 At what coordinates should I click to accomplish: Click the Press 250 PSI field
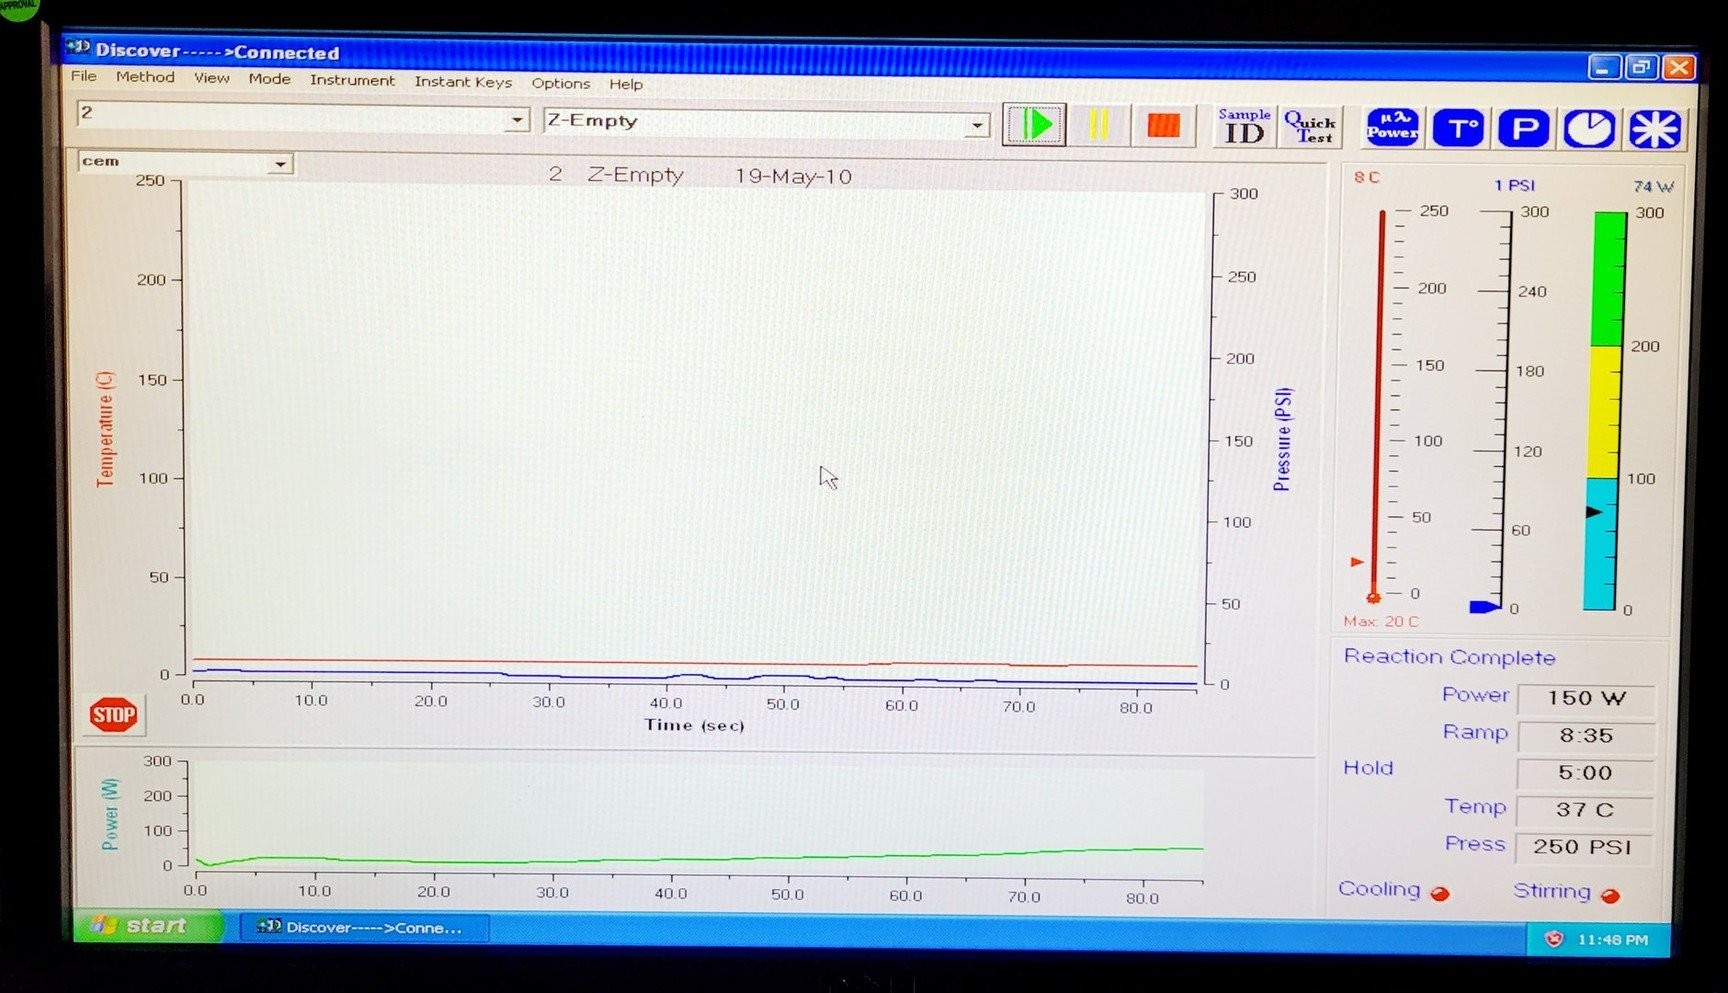coord(1583,847)
